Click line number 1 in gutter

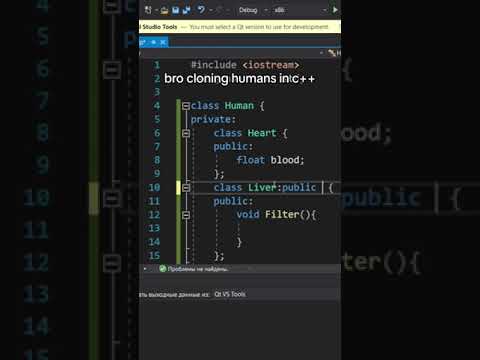(x=157, y=65)
